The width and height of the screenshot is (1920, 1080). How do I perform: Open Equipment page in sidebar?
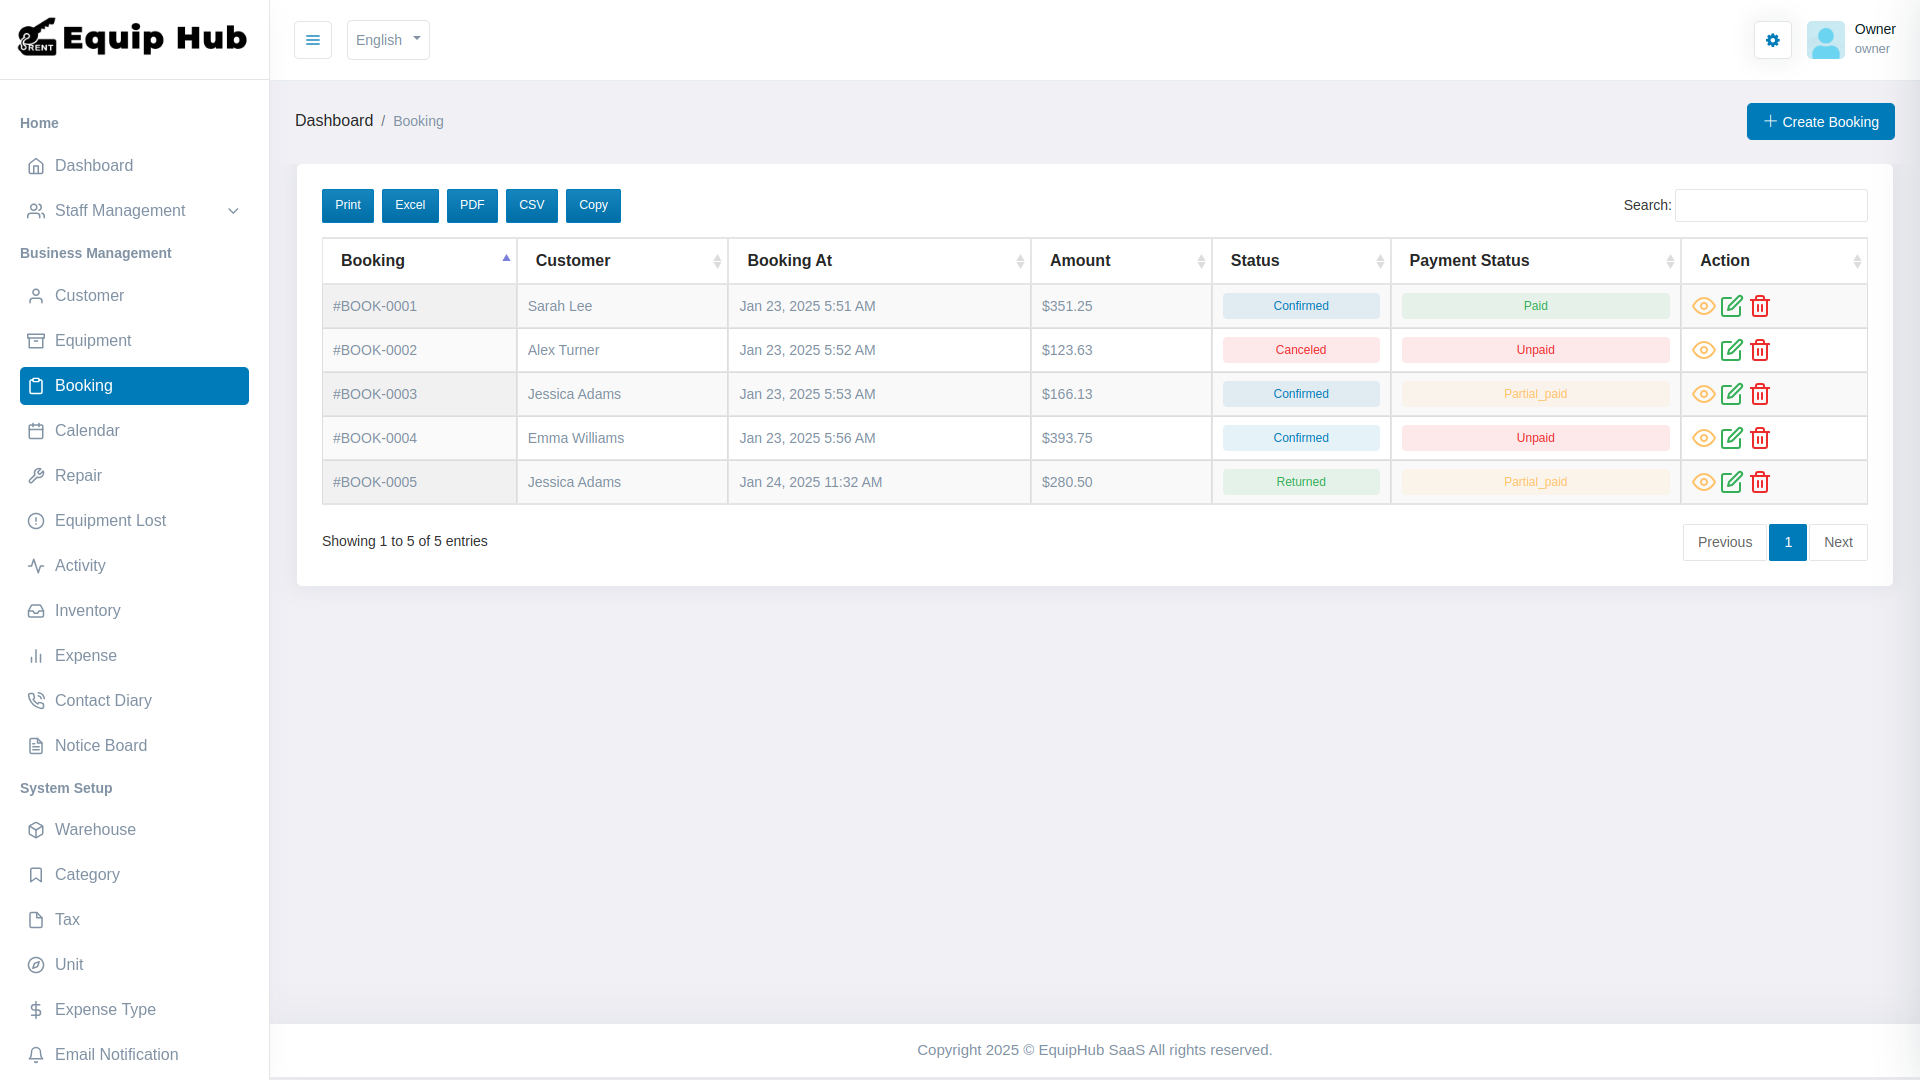134,341
